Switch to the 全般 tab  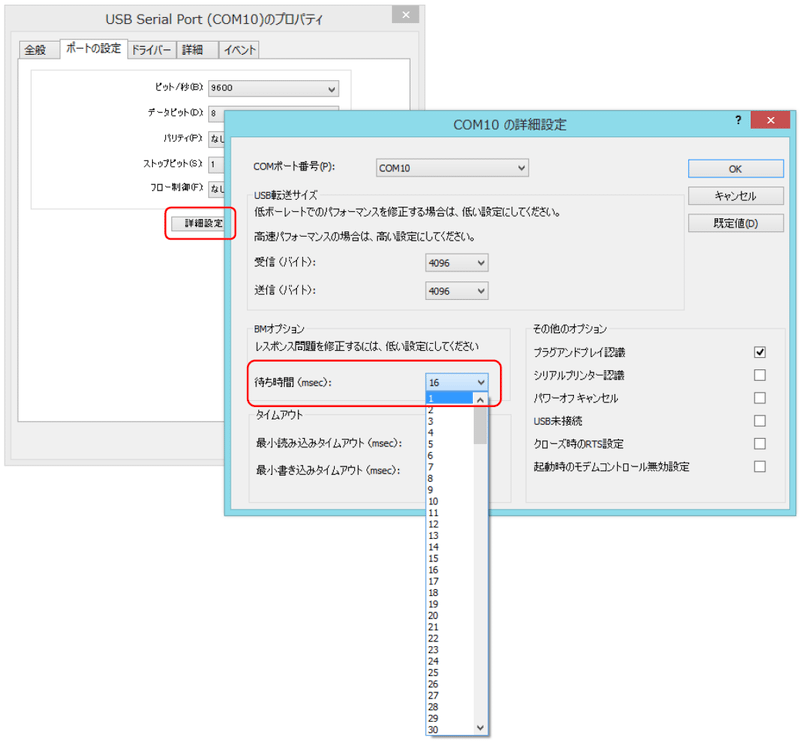(x=35, y=49)
